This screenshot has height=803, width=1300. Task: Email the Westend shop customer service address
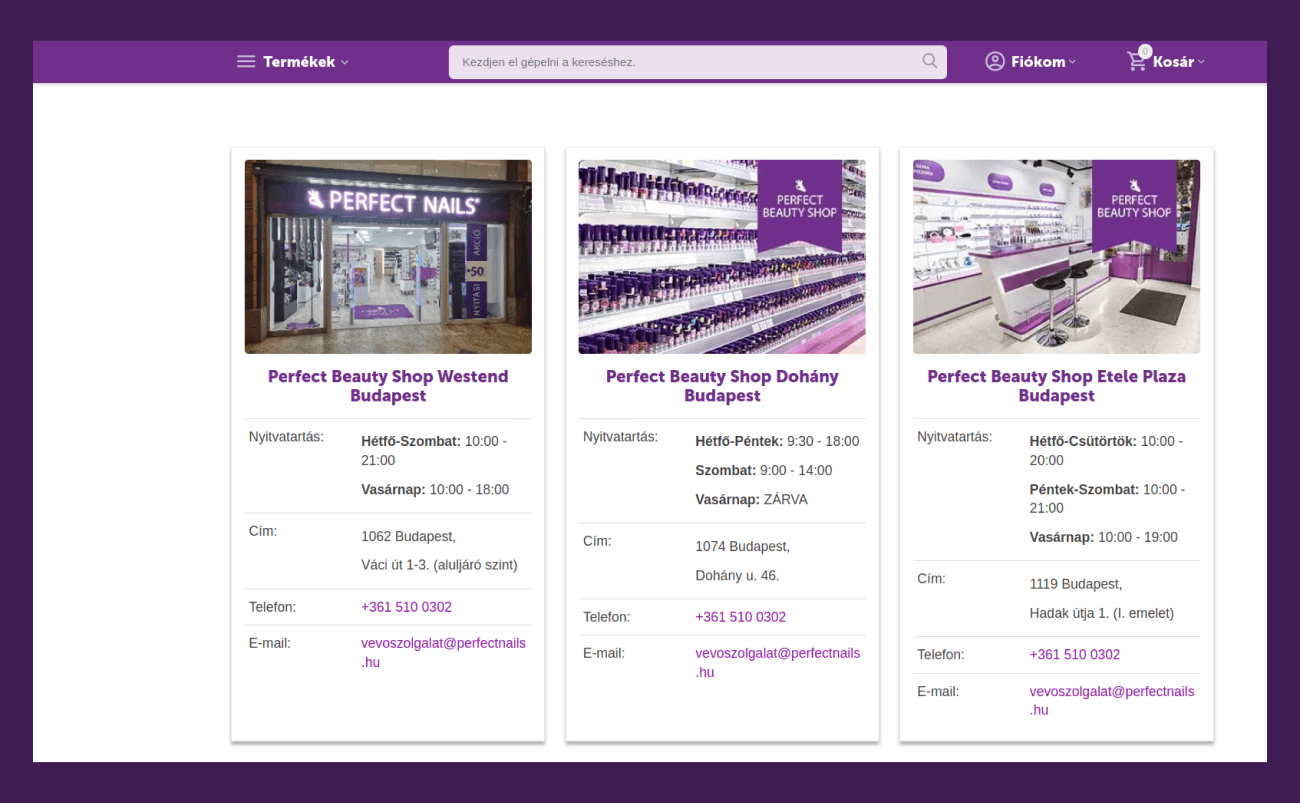443,652
